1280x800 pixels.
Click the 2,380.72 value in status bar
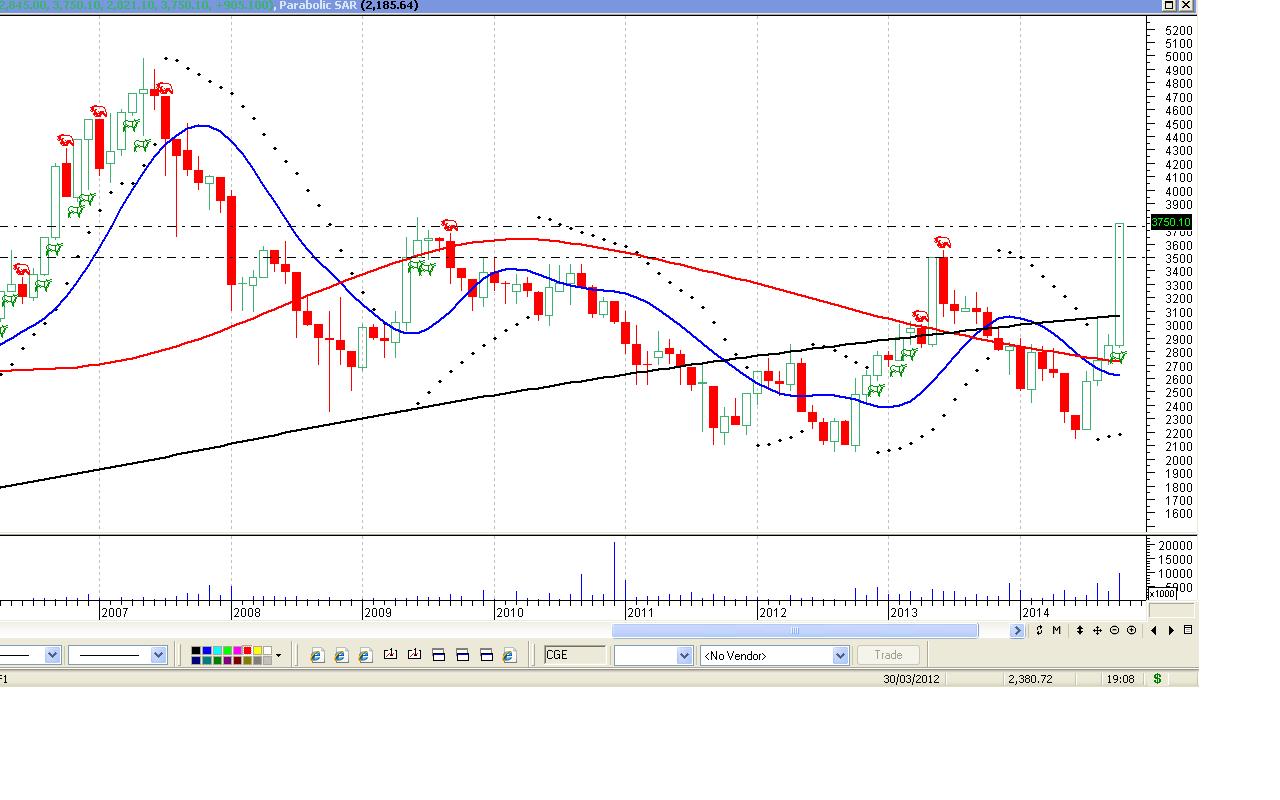coord(1031,679)
